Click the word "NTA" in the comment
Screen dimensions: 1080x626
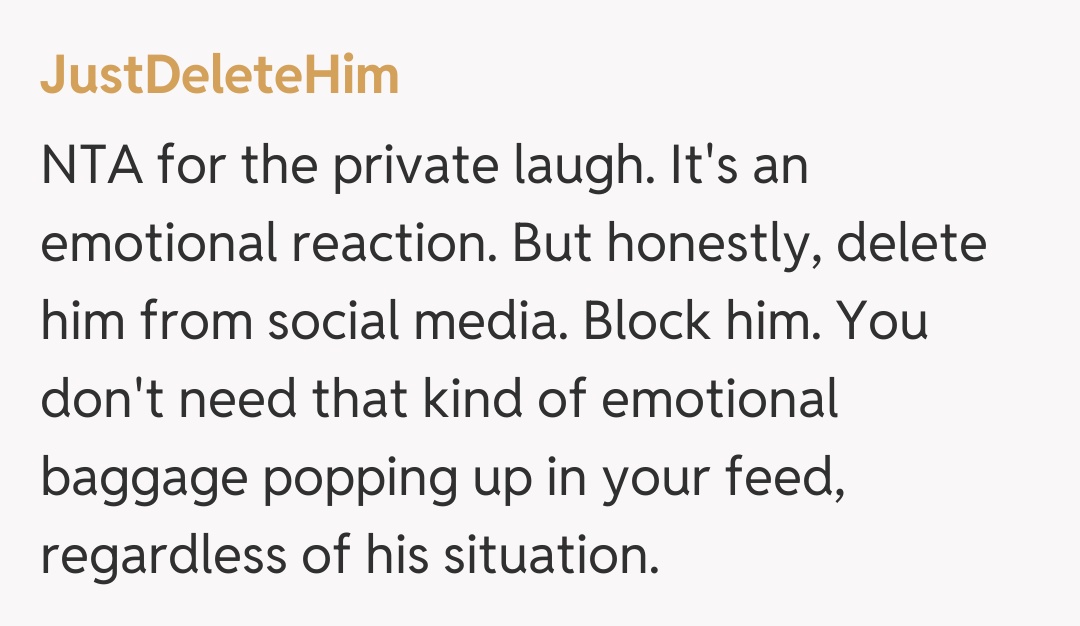[x=92, y=166]
